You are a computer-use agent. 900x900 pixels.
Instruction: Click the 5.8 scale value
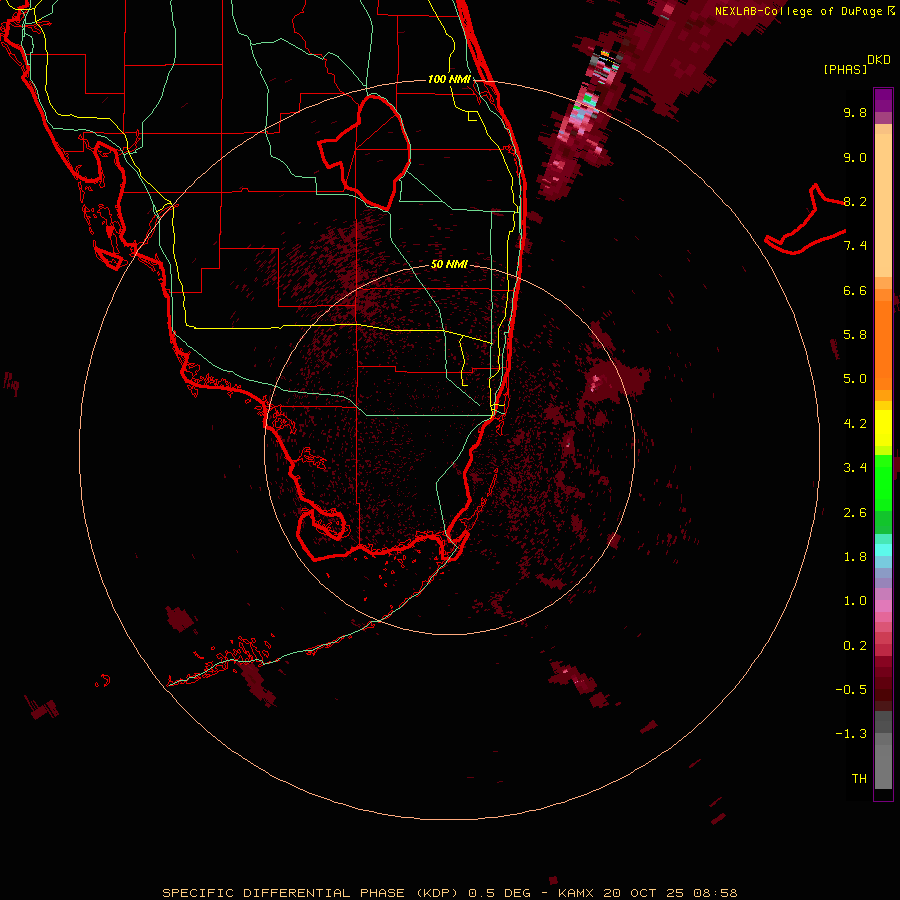pos(855,335)
